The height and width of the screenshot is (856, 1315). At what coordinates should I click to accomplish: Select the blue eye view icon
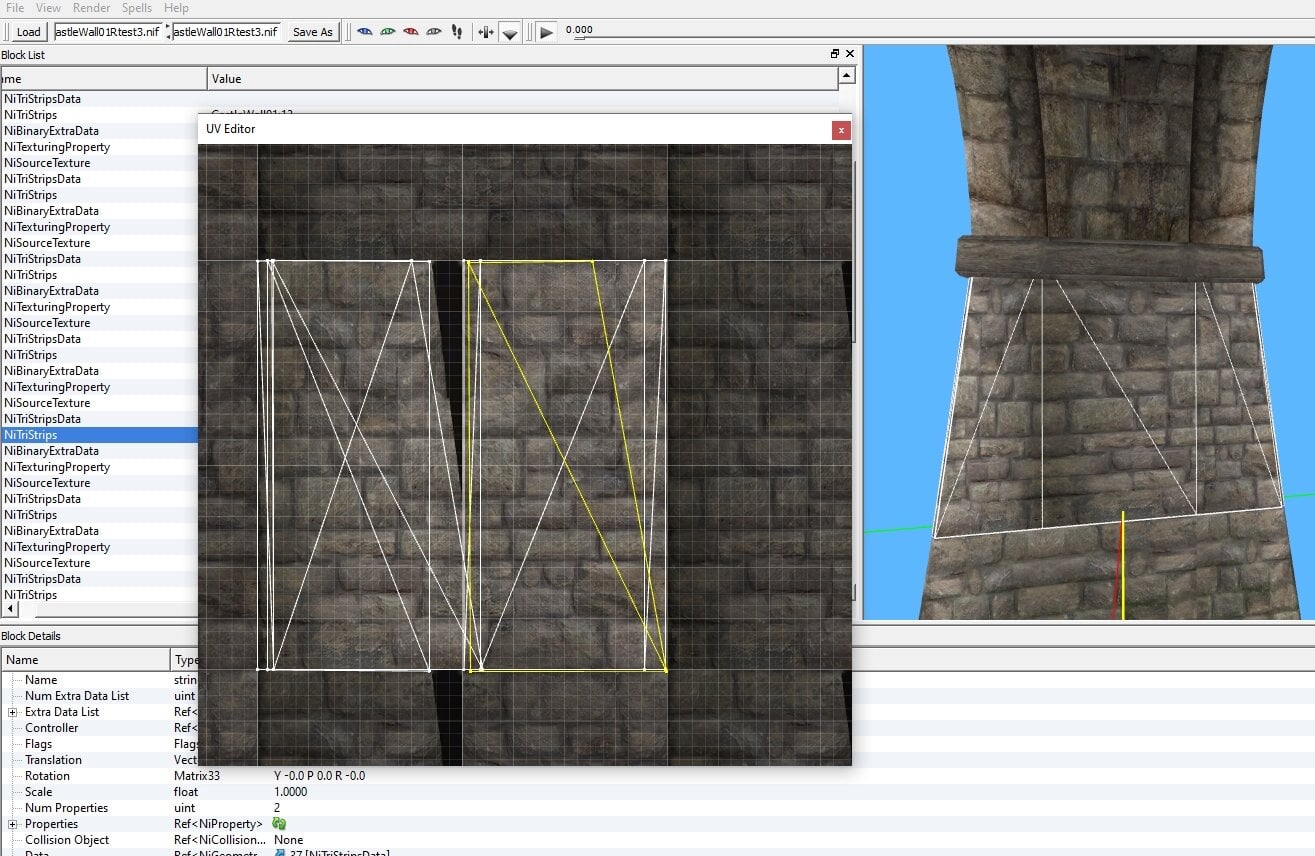(x=365, y=32)
